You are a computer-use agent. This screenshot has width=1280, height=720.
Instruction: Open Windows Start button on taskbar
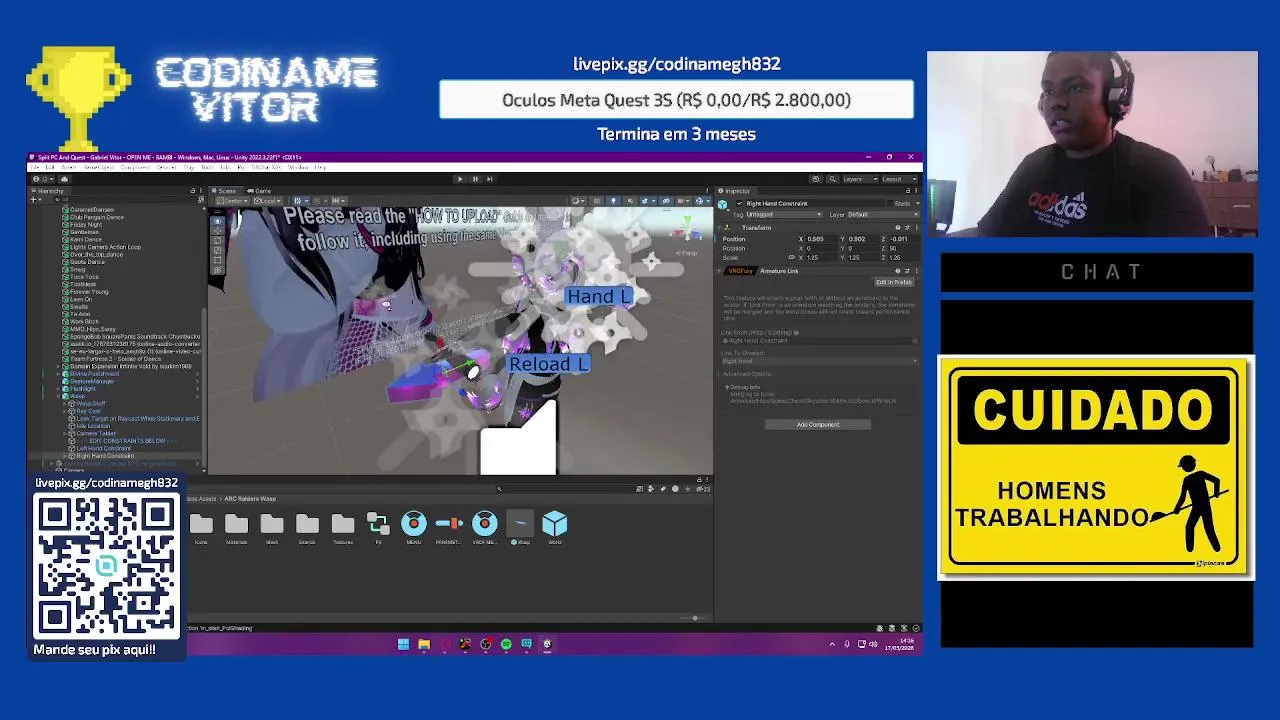click(403, 644)
